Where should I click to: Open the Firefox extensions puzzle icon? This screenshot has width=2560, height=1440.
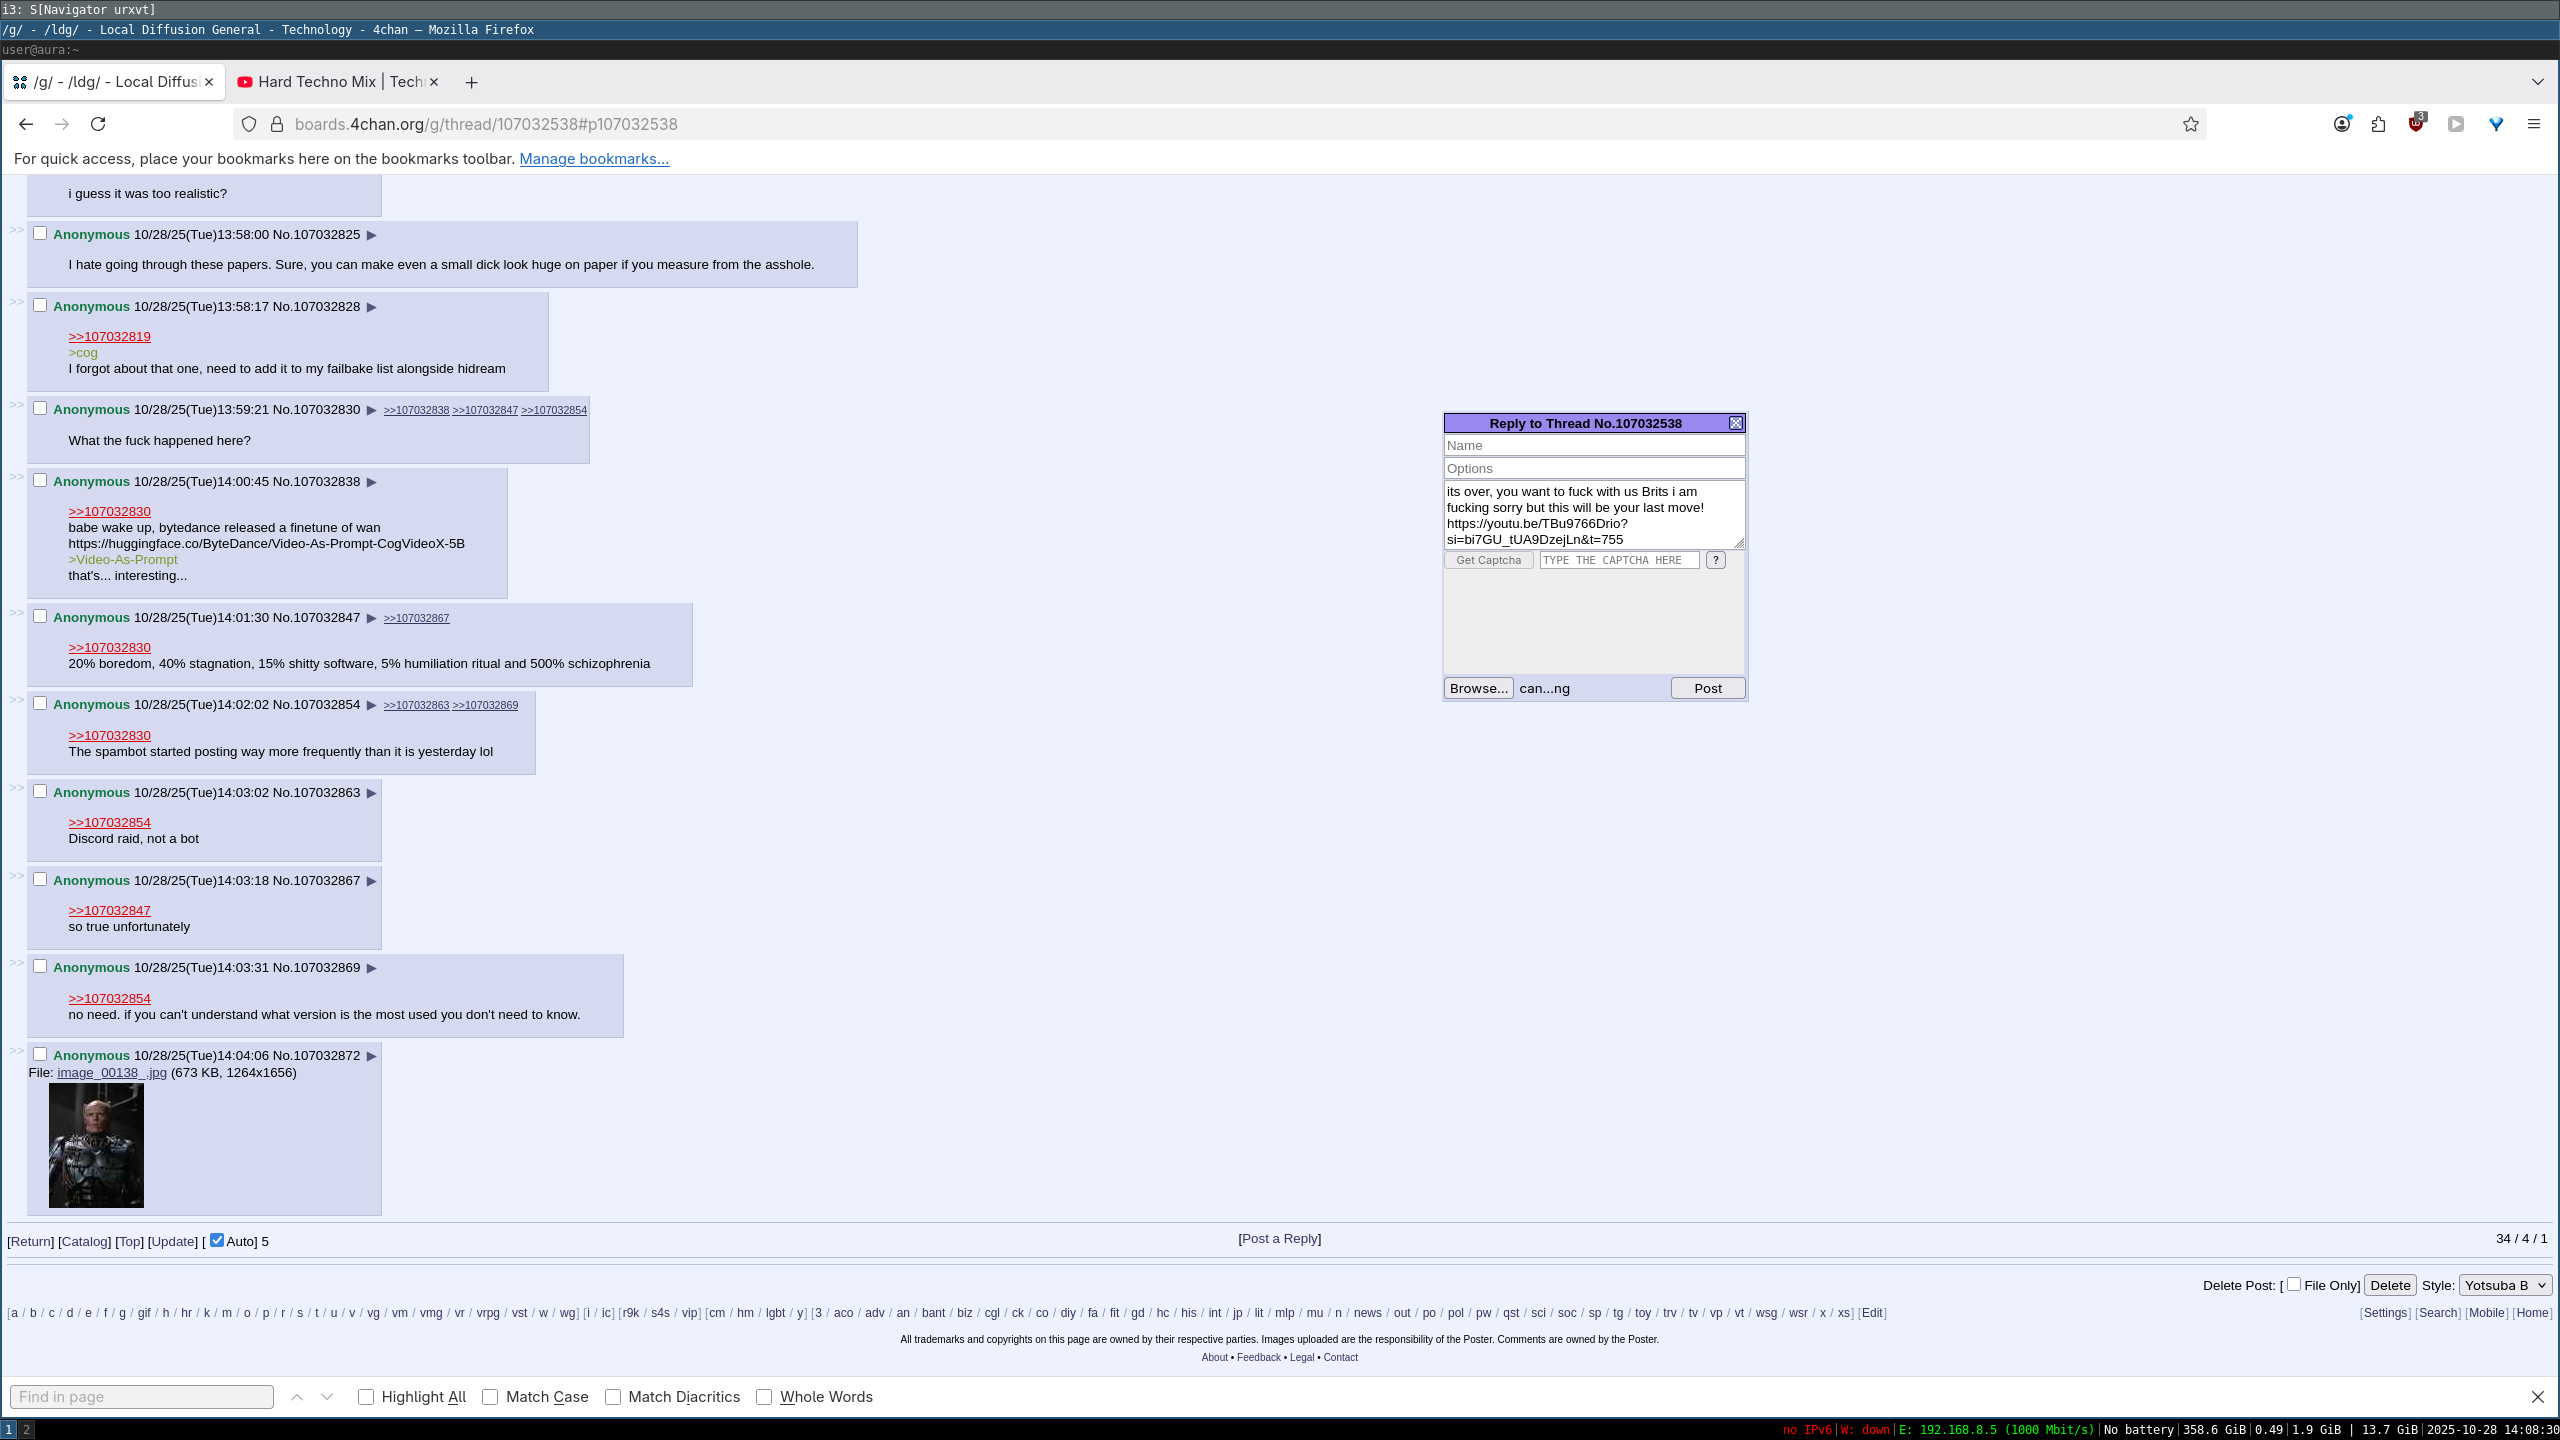click(x=2378, y=124)
